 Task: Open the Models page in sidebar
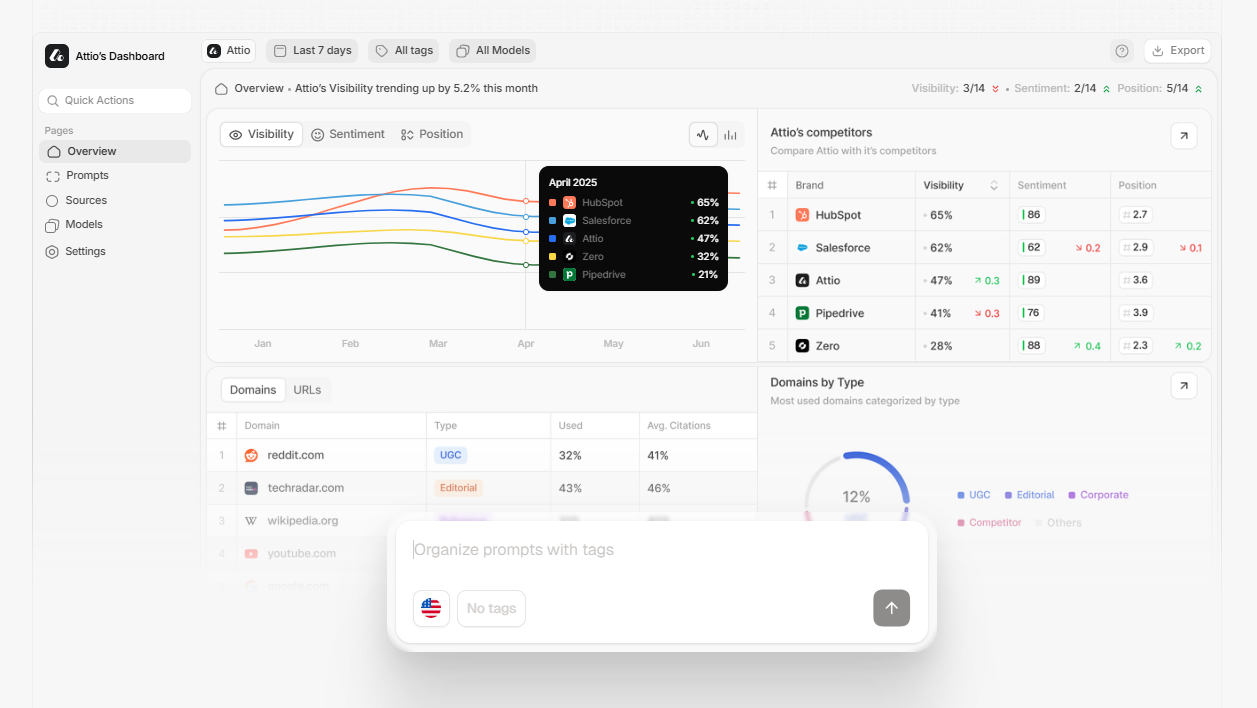pyautogui.click(x=74, y=225)
